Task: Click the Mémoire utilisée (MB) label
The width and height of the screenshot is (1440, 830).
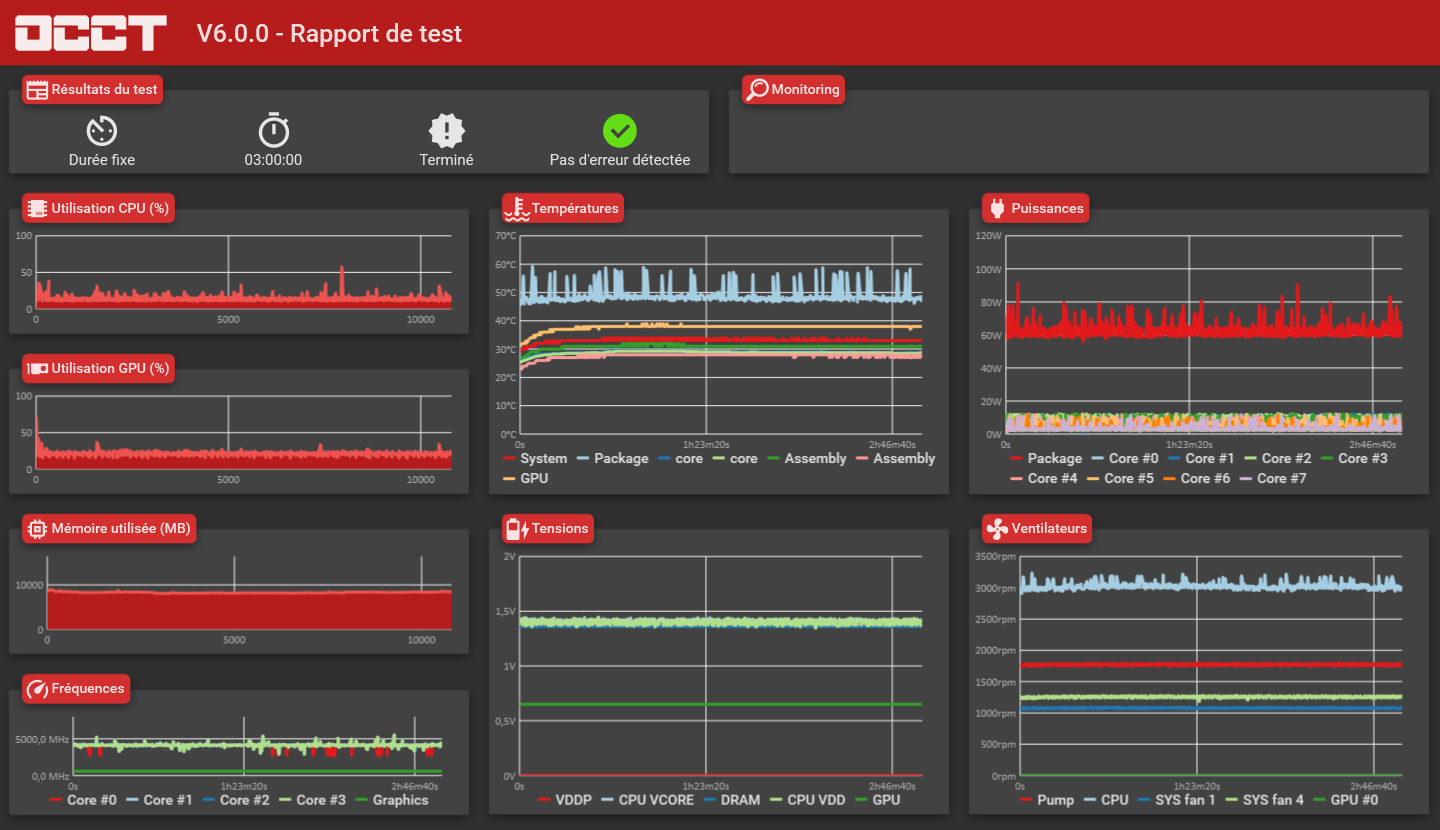Action: coord(120,528)
